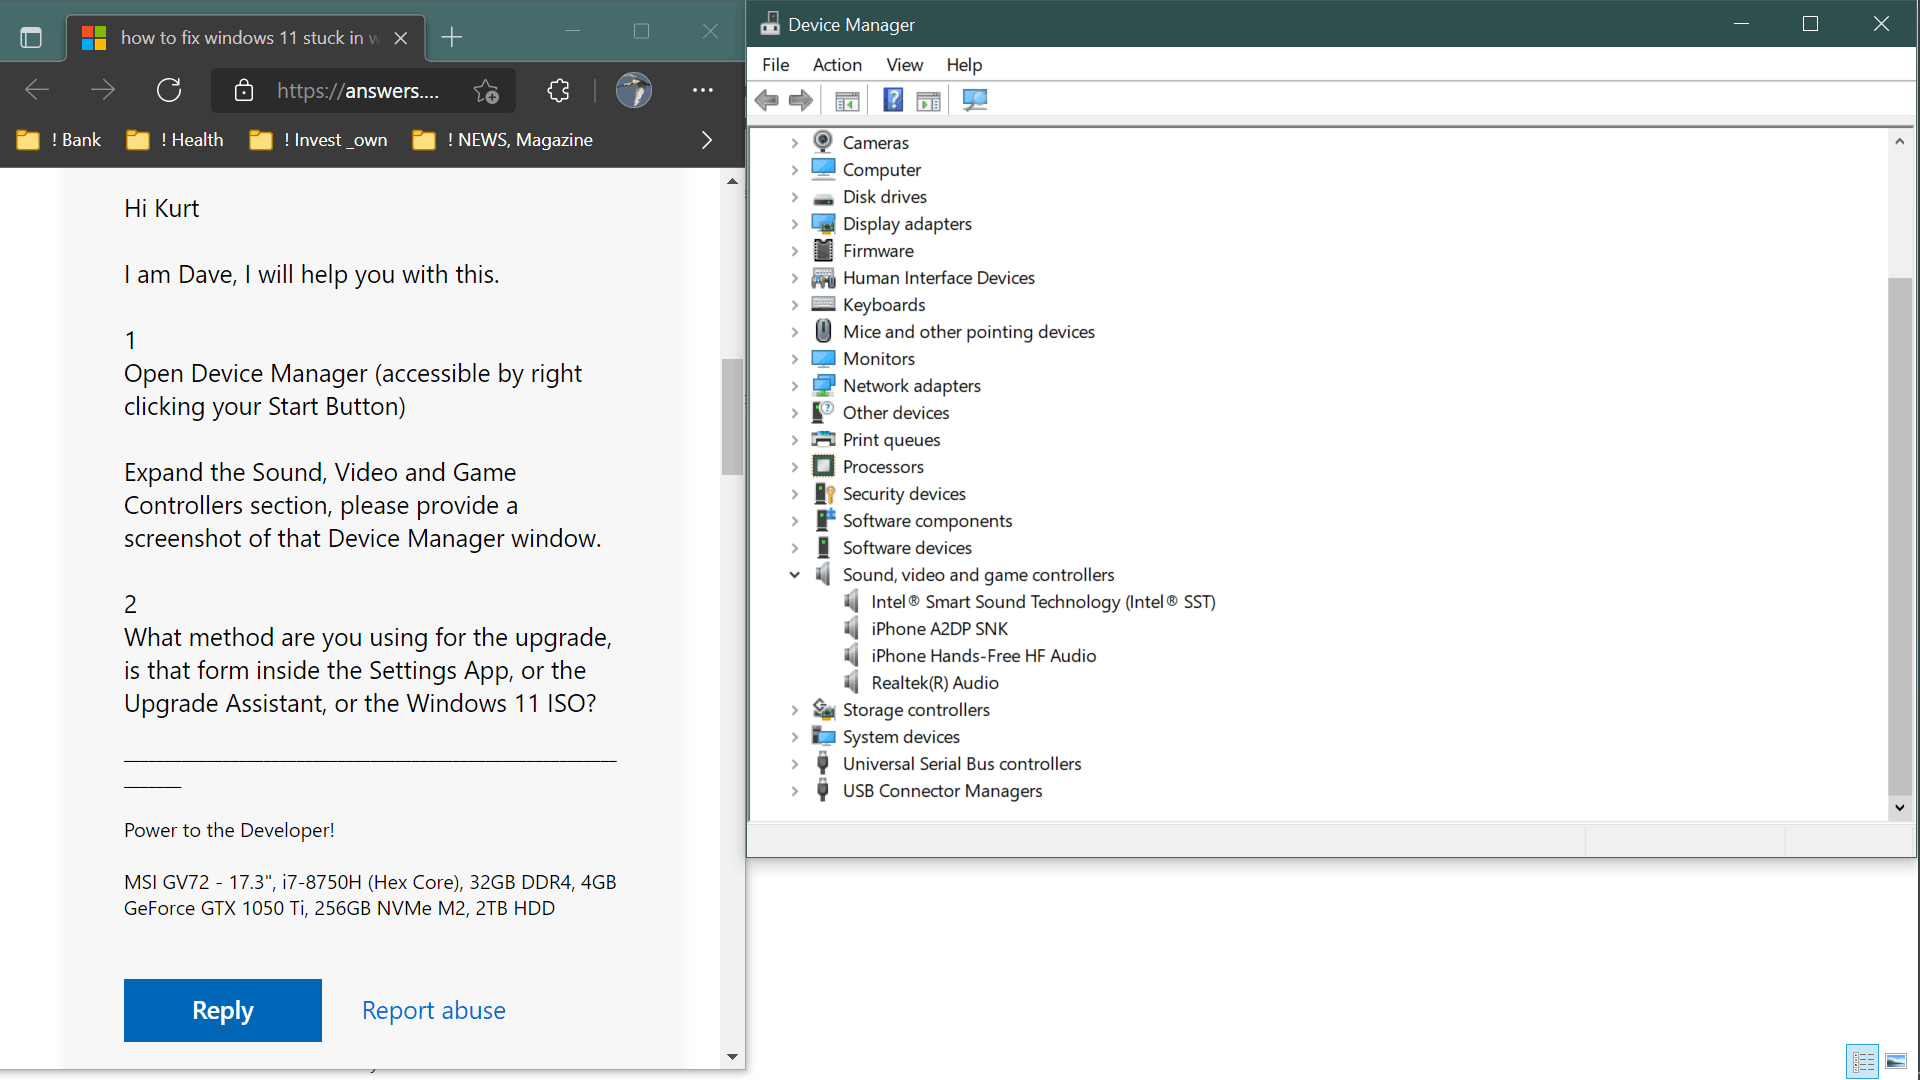Select the Intel Smart Sound Technology entry
Image resolution: width=1920 pixels, height=1080 pixels.
[1043, 601]
